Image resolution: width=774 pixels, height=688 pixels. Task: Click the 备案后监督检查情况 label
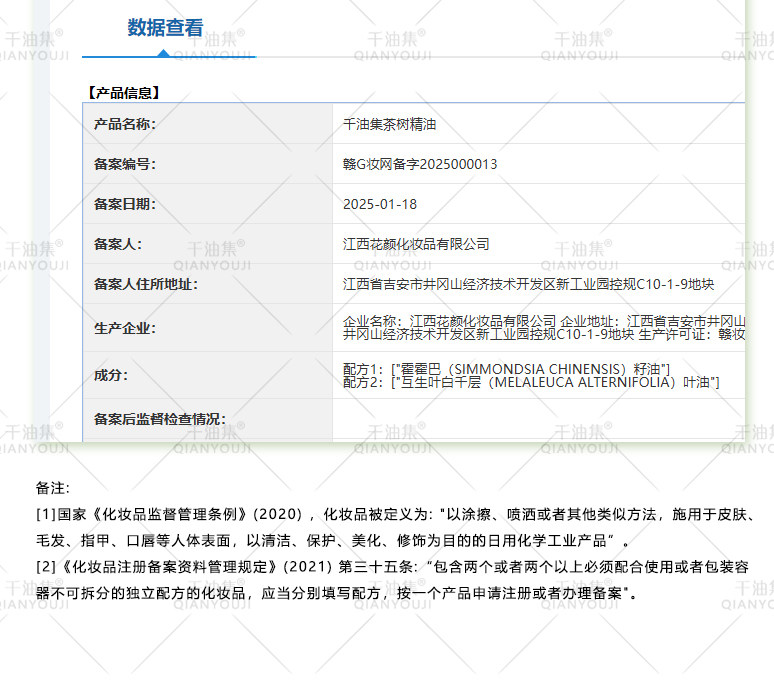tap(160, 419)
